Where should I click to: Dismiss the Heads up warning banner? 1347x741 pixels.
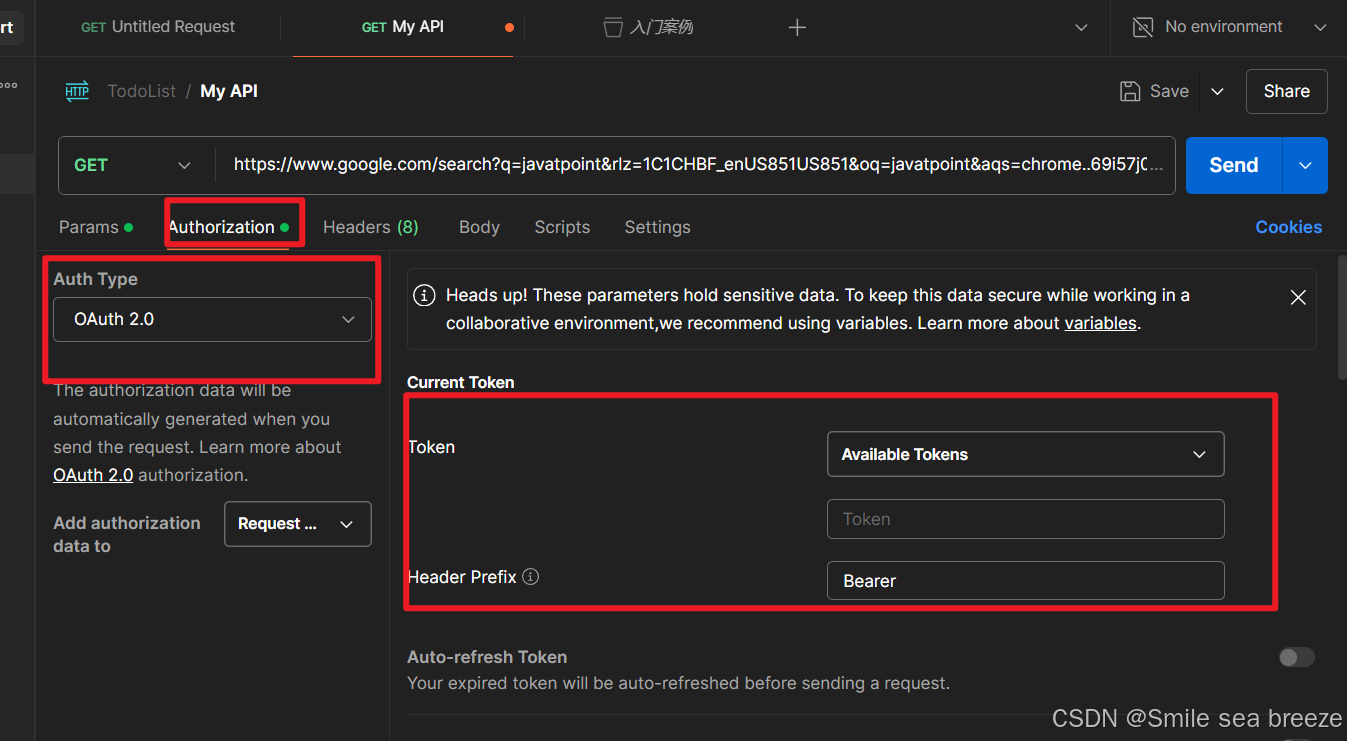(1298, 297)
